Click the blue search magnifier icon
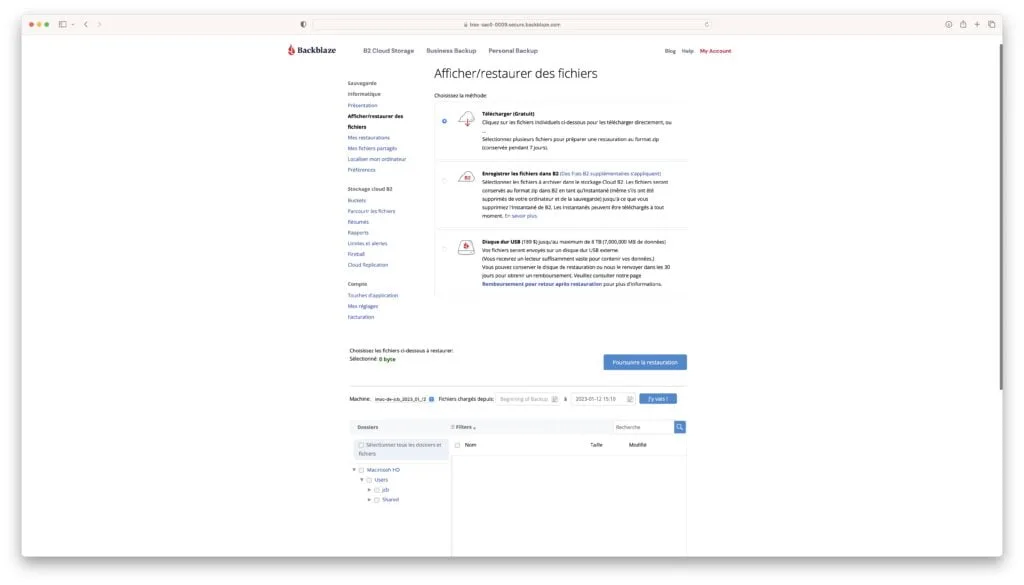Screen dimensions: 1024x585 click(679, 426)
